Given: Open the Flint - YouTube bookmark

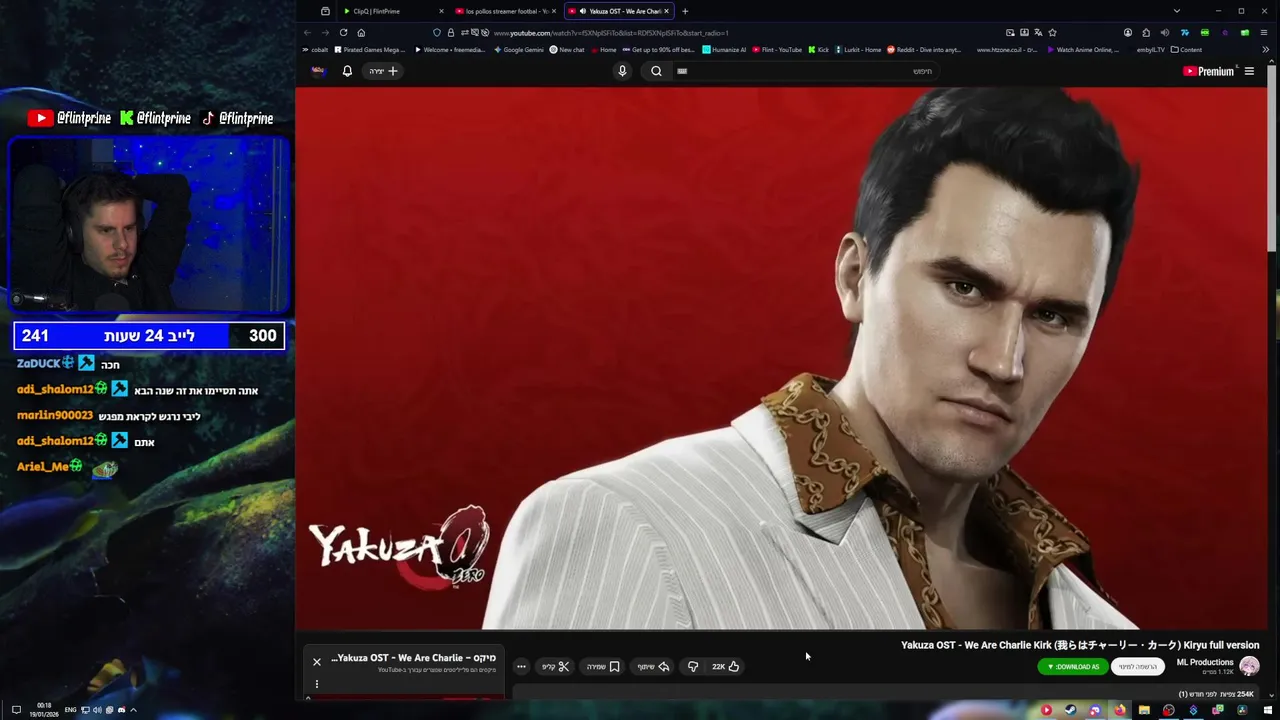Looking at the screenshot, I should click(x=777, y=49).
